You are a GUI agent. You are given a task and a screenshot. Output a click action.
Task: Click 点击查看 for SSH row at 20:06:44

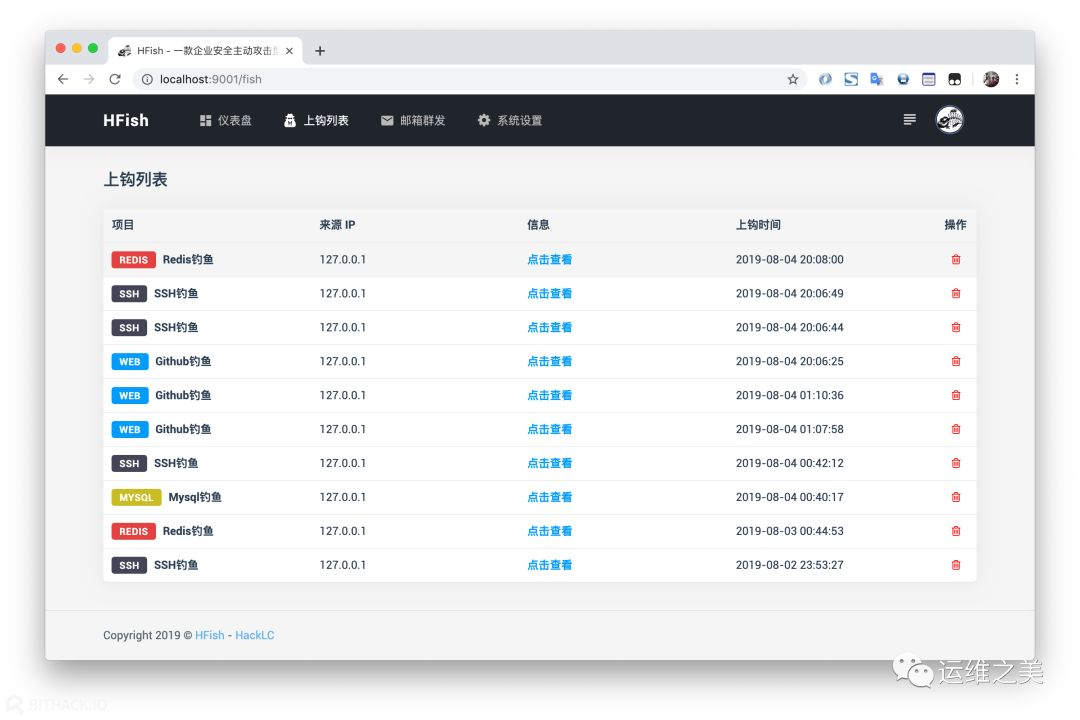(550, 327)
